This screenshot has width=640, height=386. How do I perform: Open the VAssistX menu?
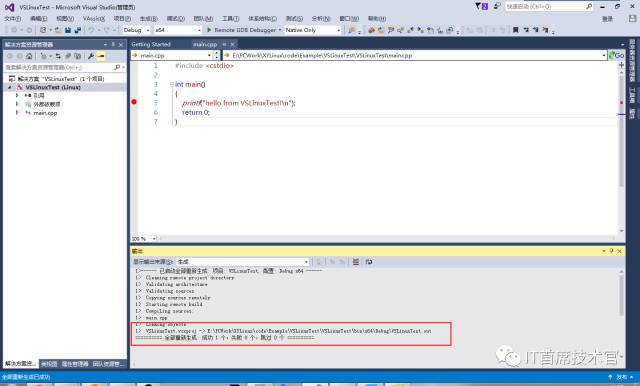click(94, 19)
